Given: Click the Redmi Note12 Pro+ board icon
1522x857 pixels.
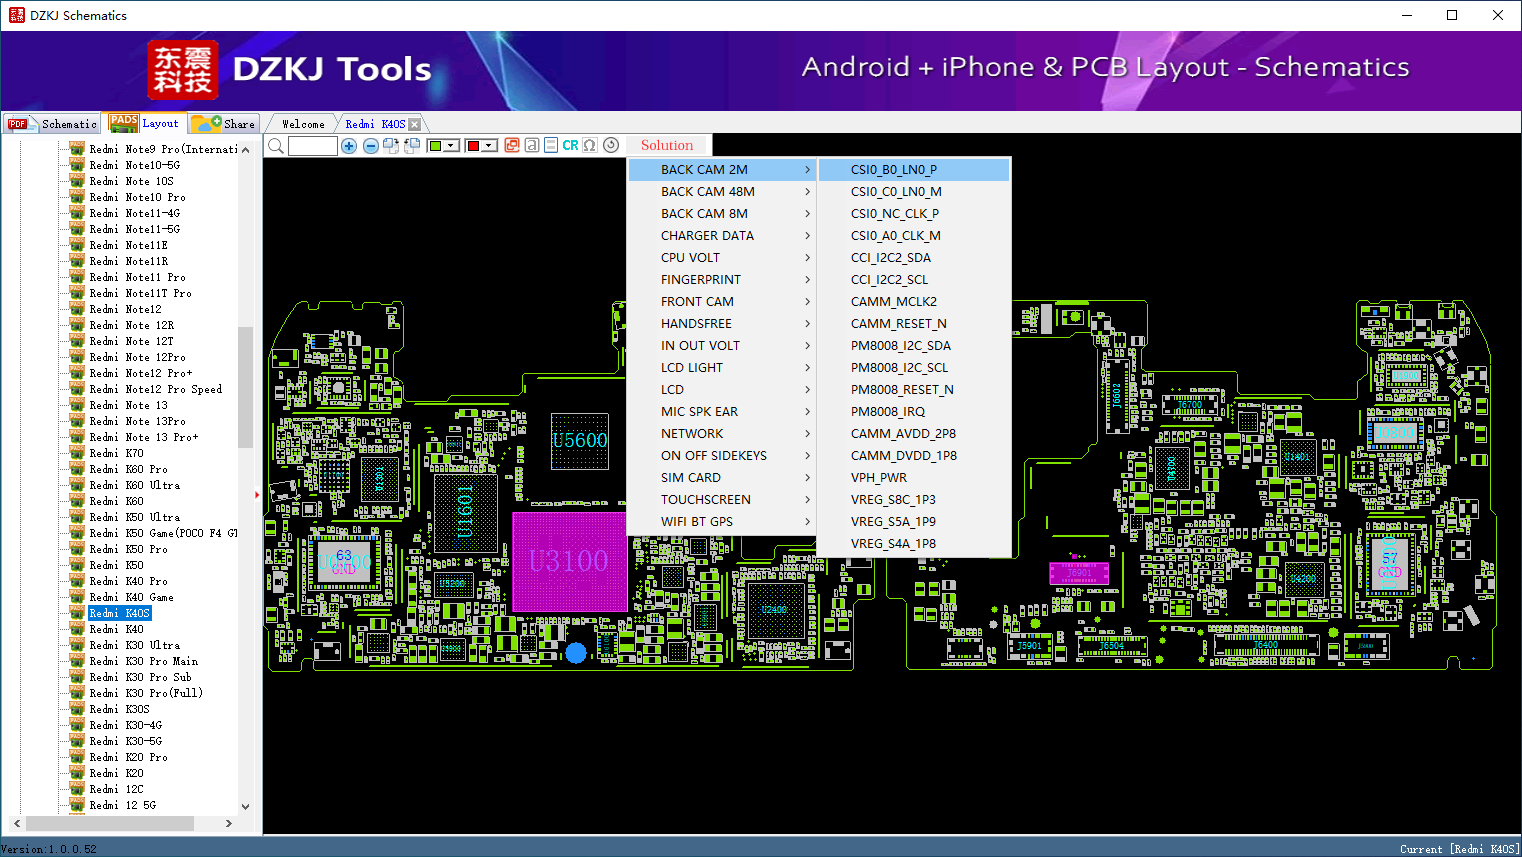Looking at the screenshot, I should 77,373.
